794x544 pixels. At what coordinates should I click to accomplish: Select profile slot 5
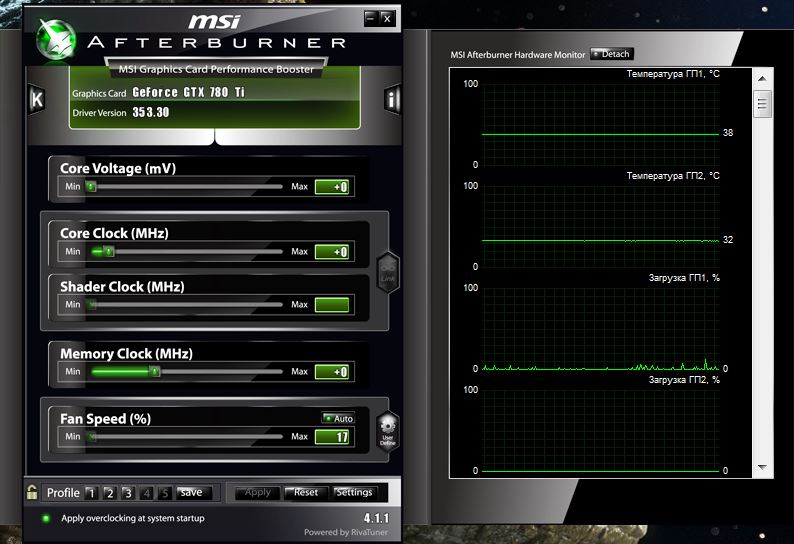165,493
